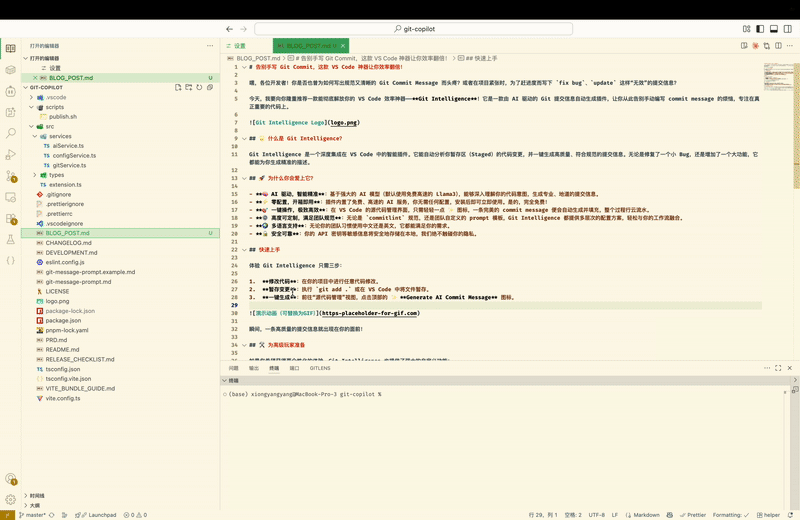Switch to the Problems panel tab

[233, 368]
